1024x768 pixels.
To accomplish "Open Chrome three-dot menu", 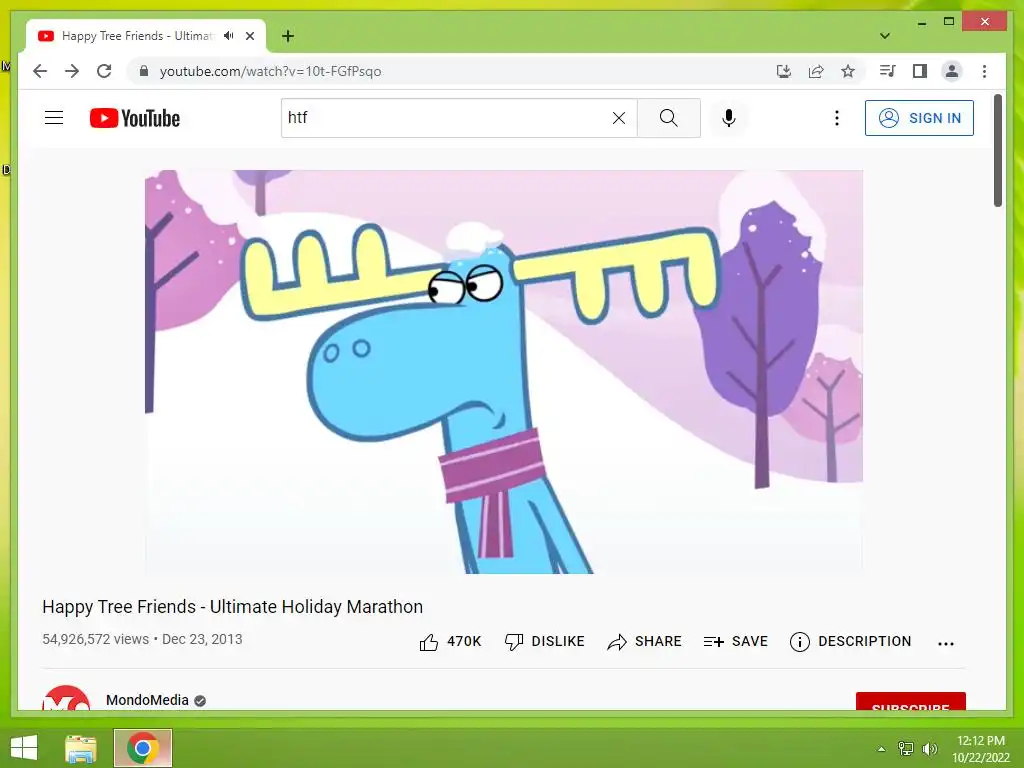I will pos(984,71).
